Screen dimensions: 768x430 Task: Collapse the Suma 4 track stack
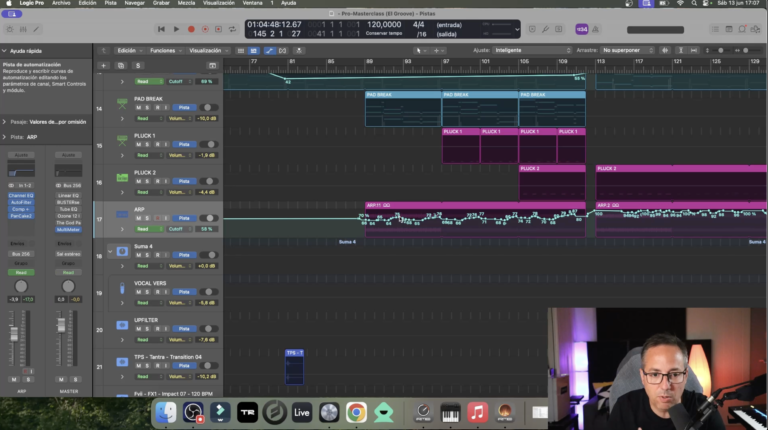[x=110, y=251]
